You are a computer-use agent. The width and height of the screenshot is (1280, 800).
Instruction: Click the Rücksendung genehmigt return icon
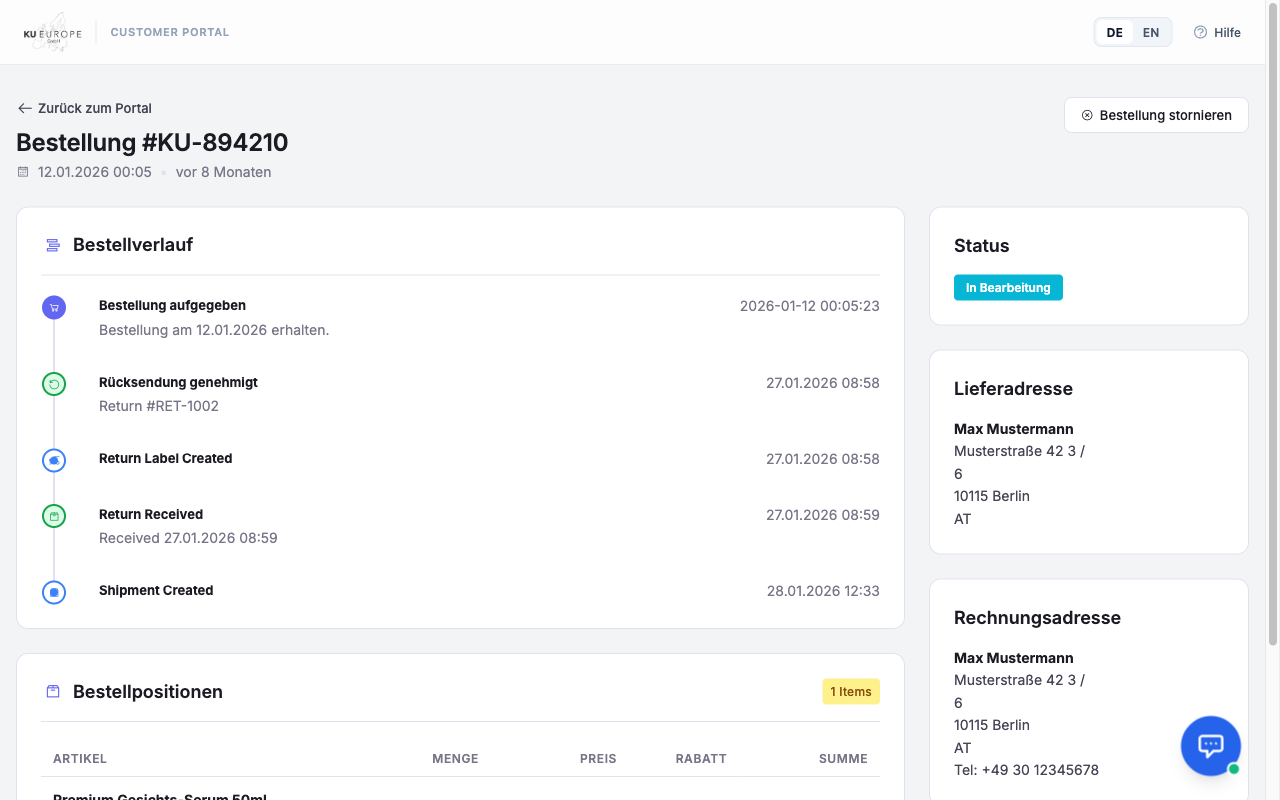tap(54, 383)
